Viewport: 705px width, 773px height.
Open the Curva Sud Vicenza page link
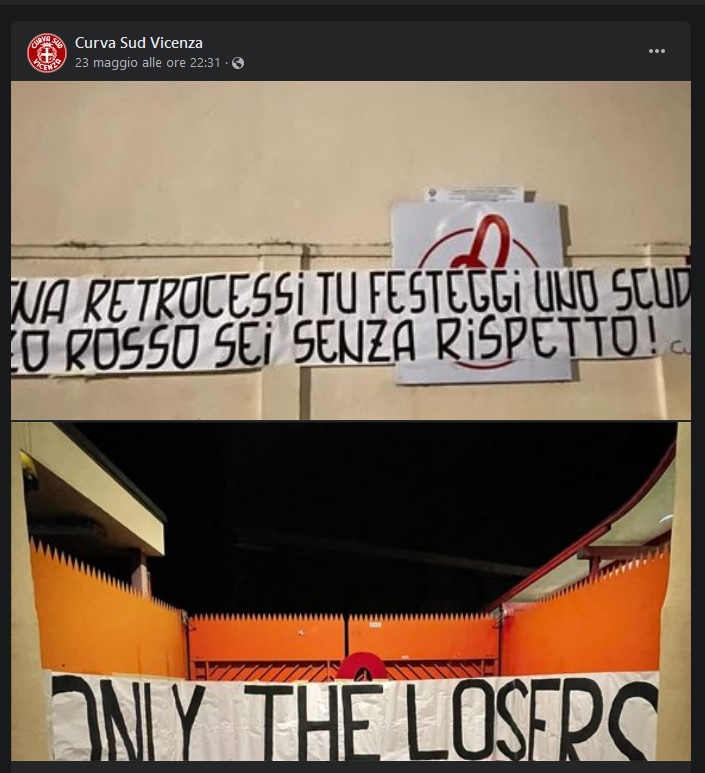click(139, 43)
